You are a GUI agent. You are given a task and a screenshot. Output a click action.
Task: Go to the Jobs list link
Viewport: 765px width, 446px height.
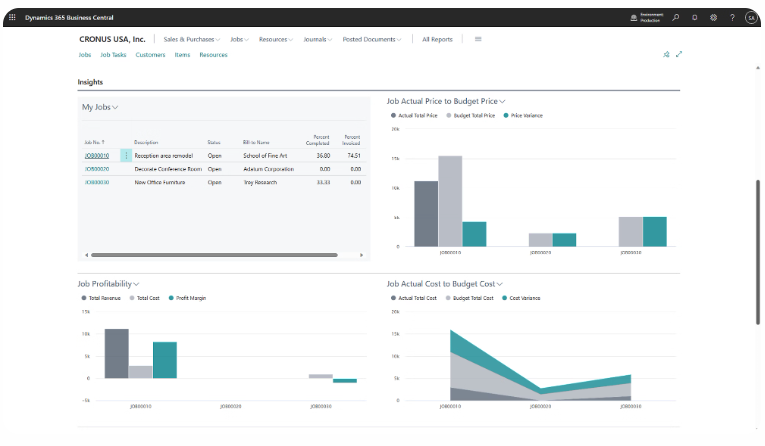(85, 55)
